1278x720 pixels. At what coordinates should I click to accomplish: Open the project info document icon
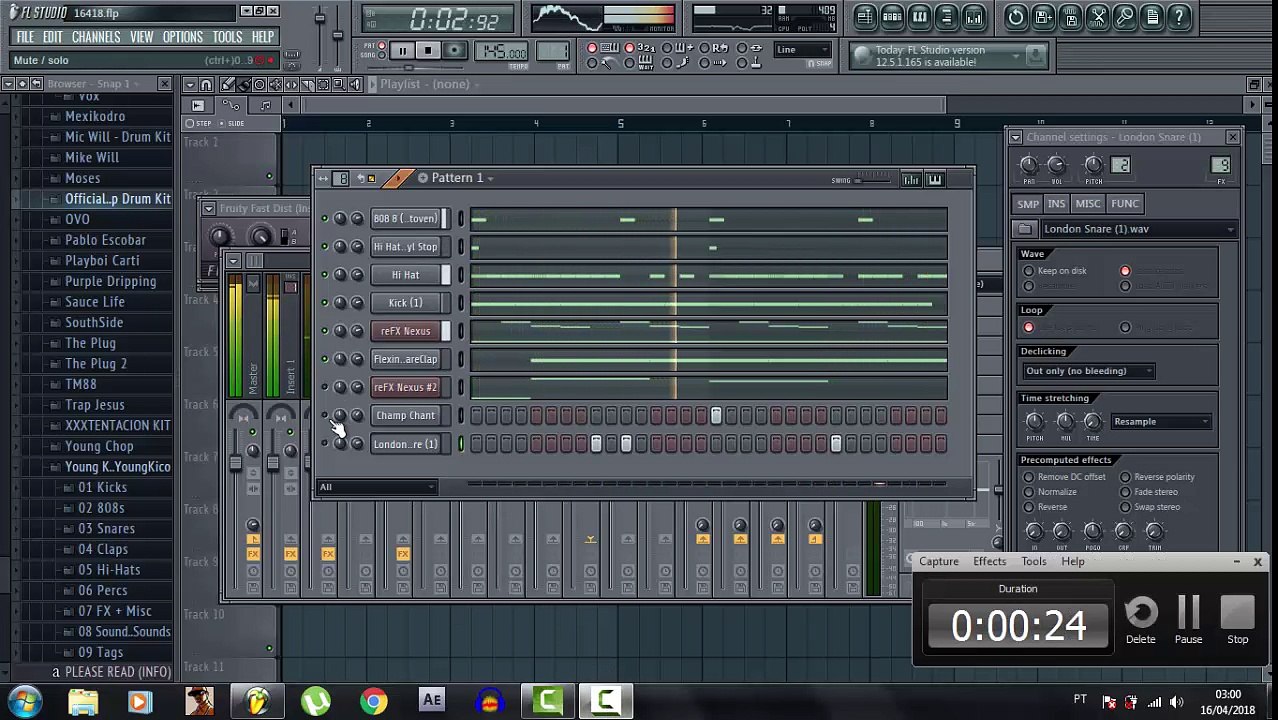(x=1152, y=17)
